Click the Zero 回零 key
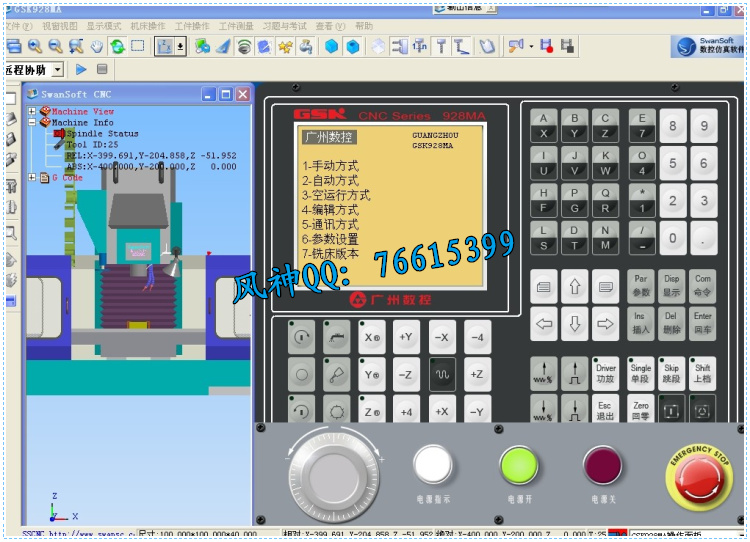This screenshot has width=750, height=542. click(x=640, y=409)
